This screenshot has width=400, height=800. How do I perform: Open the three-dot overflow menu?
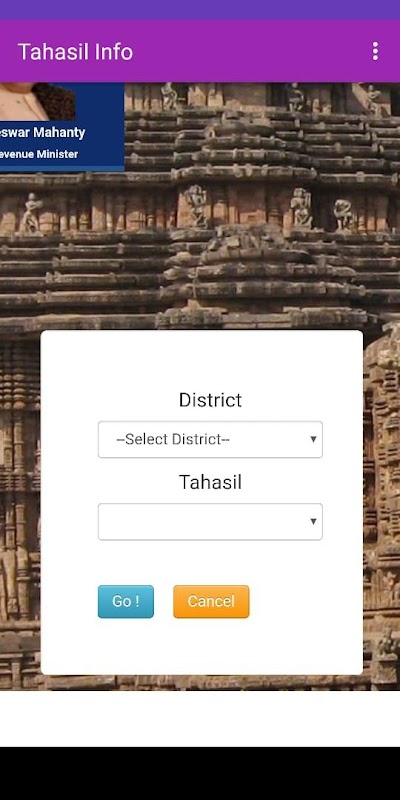click(375, 52)
